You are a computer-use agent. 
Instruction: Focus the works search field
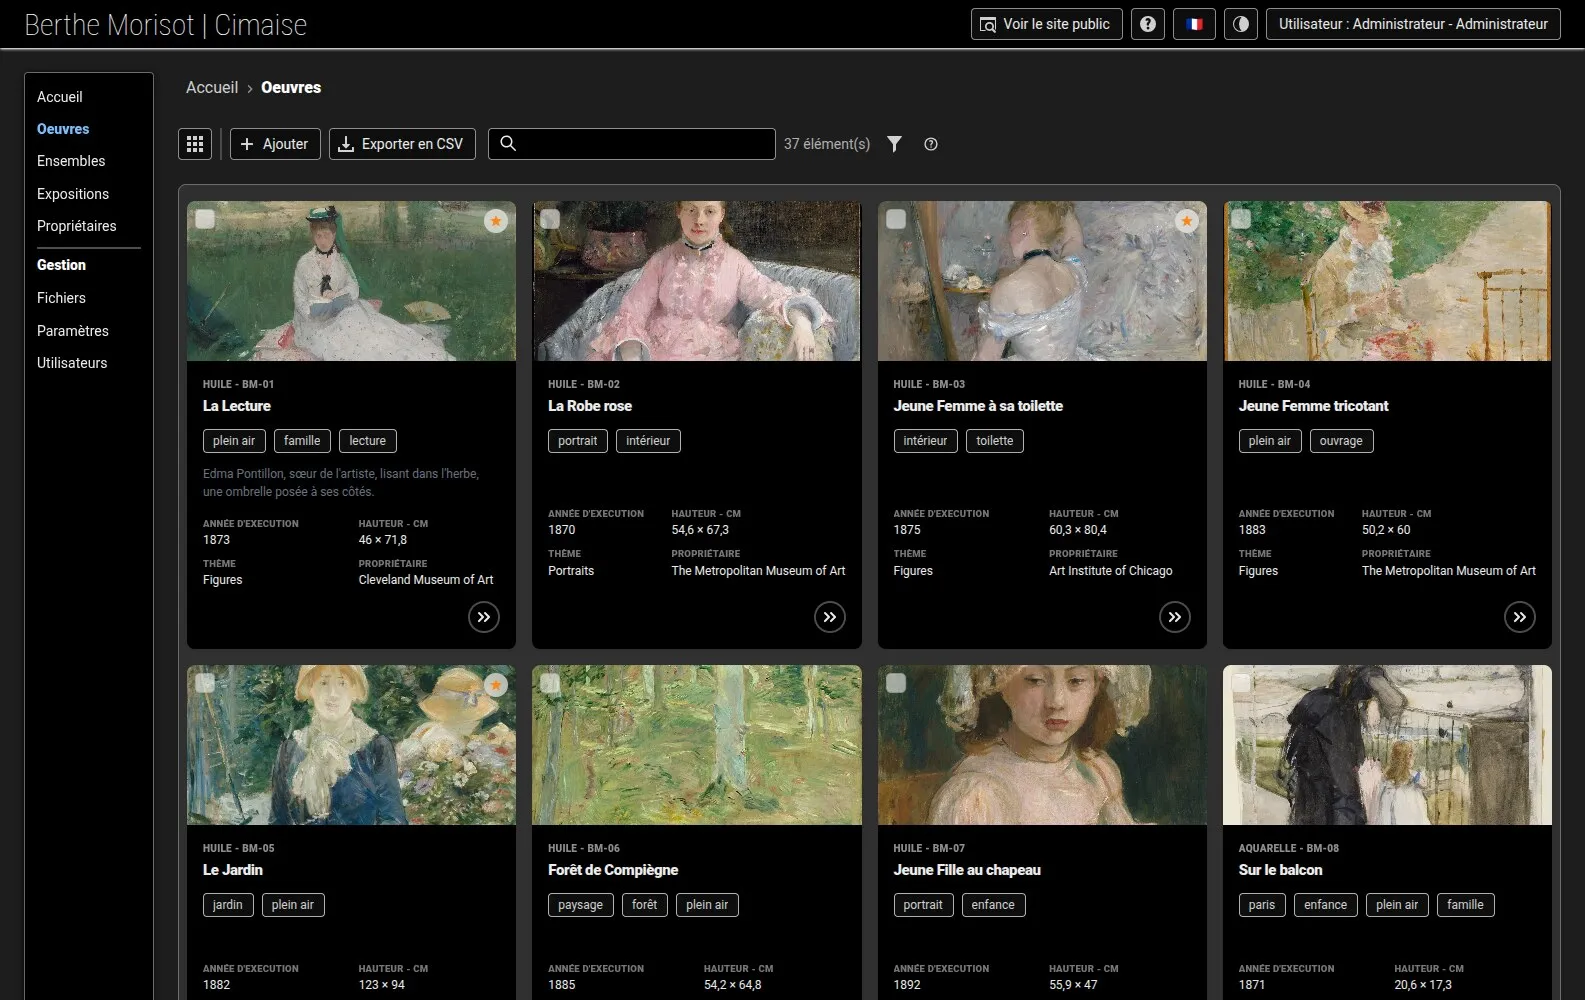click(x=632, y=144)
